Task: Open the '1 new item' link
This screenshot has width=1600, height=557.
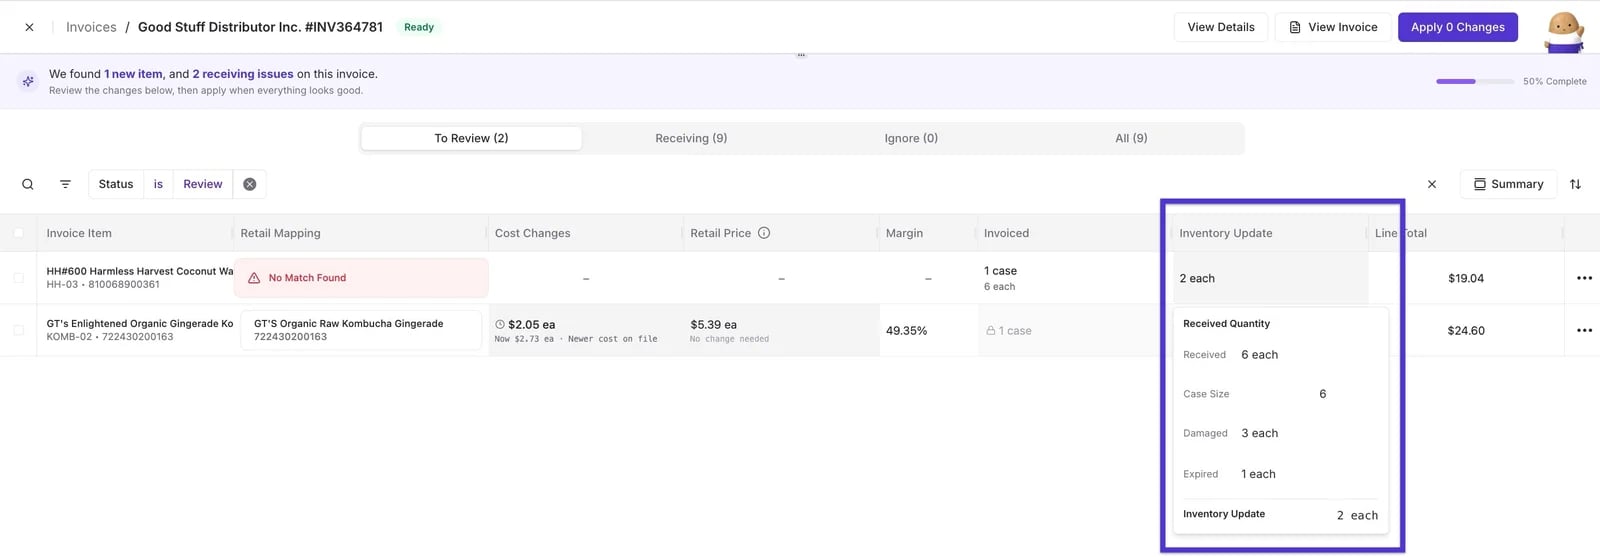Action: tap(133, 74)
